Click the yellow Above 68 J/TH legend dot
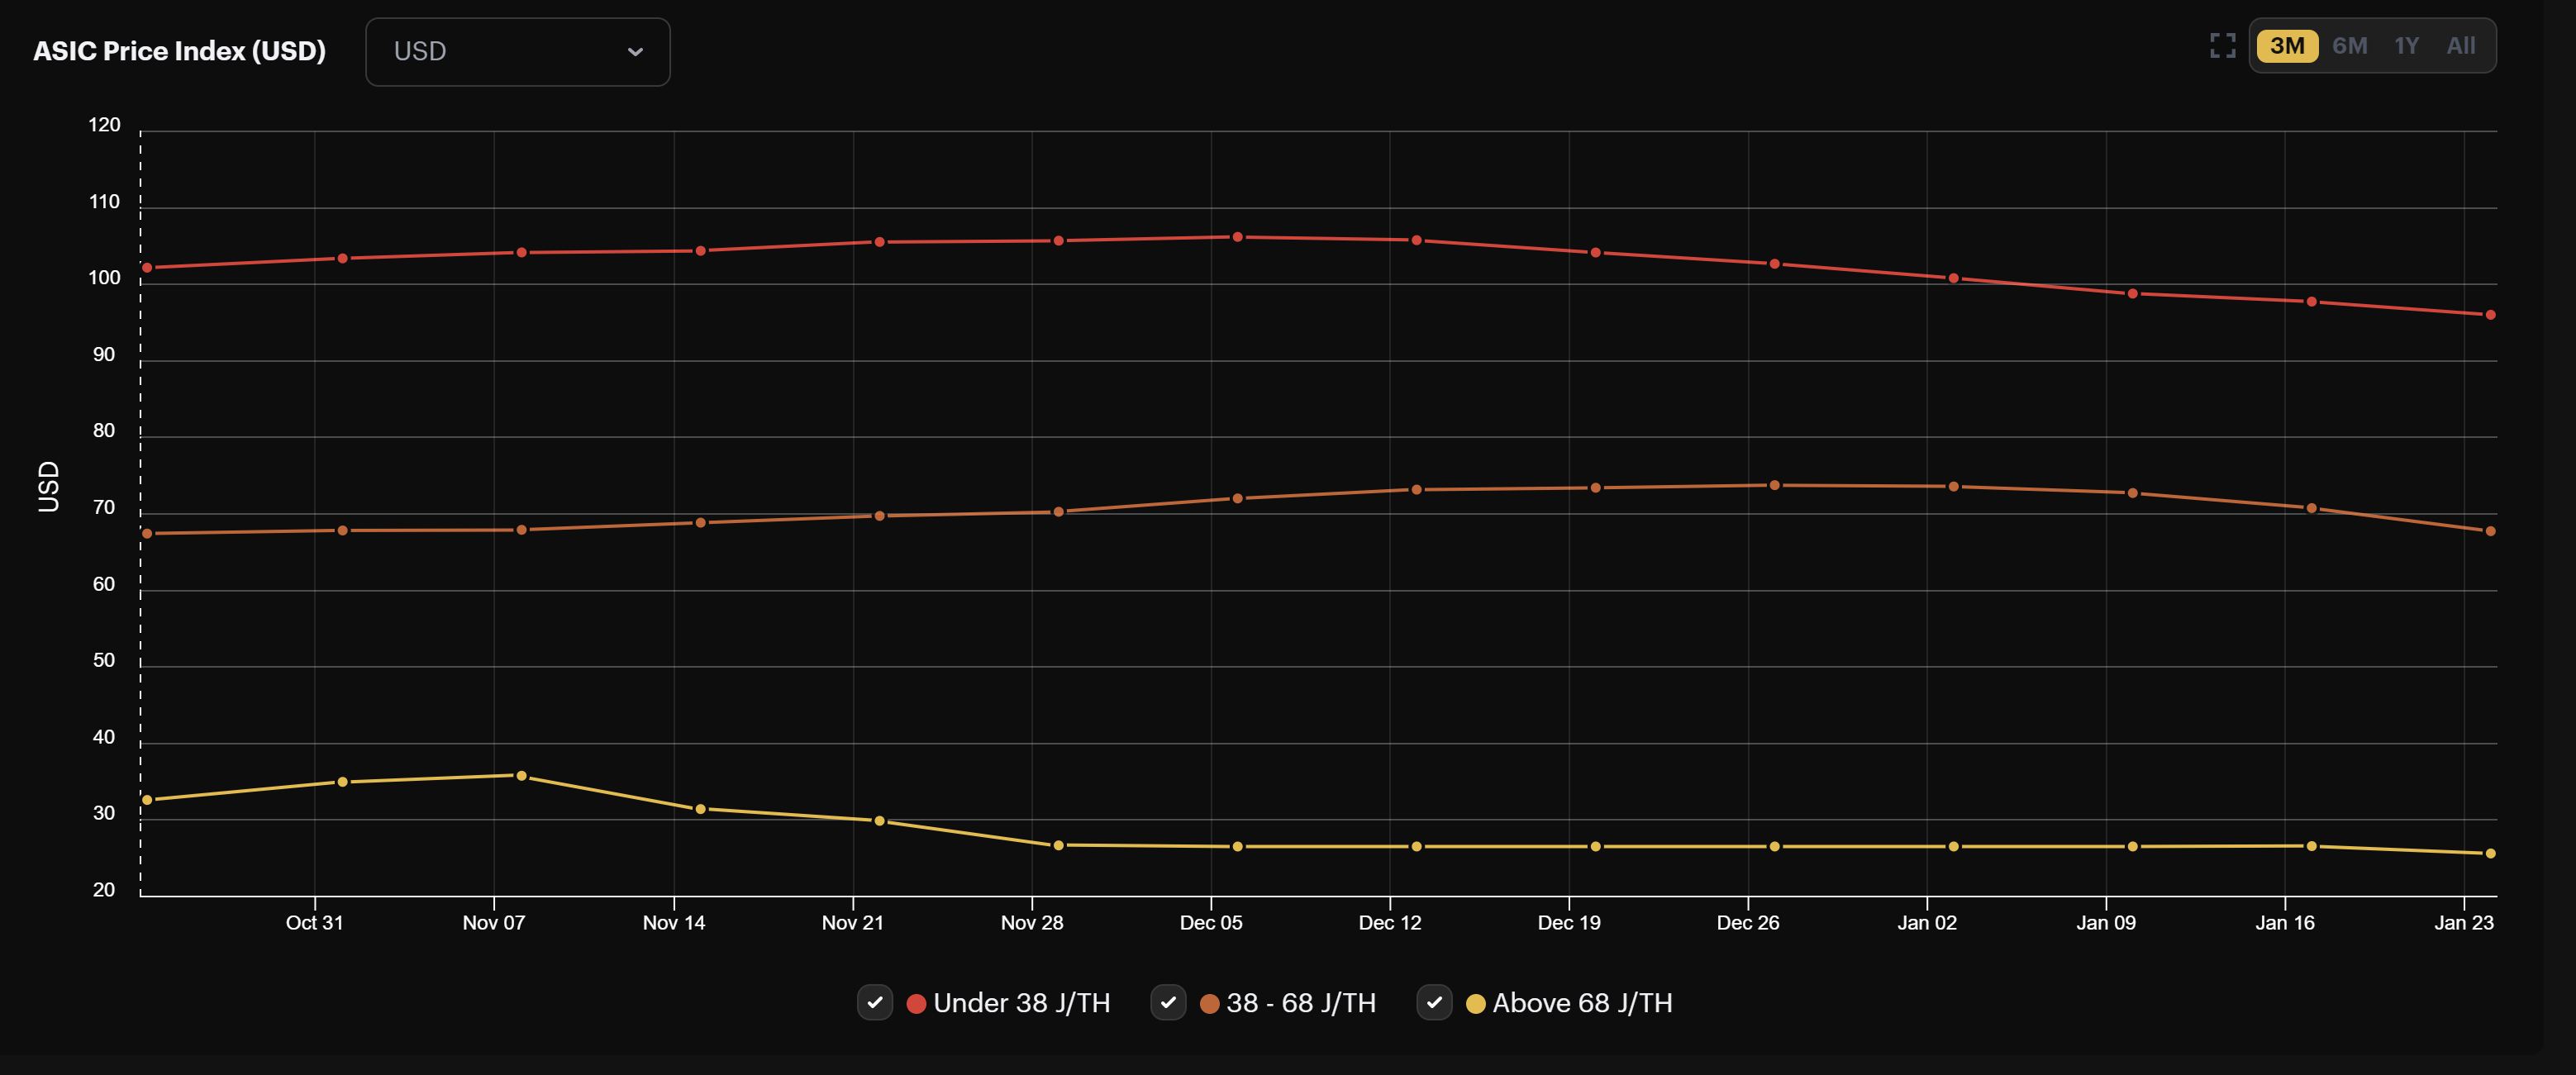Viewport: 2576px width, 1075px height. click(1475, 1003)
